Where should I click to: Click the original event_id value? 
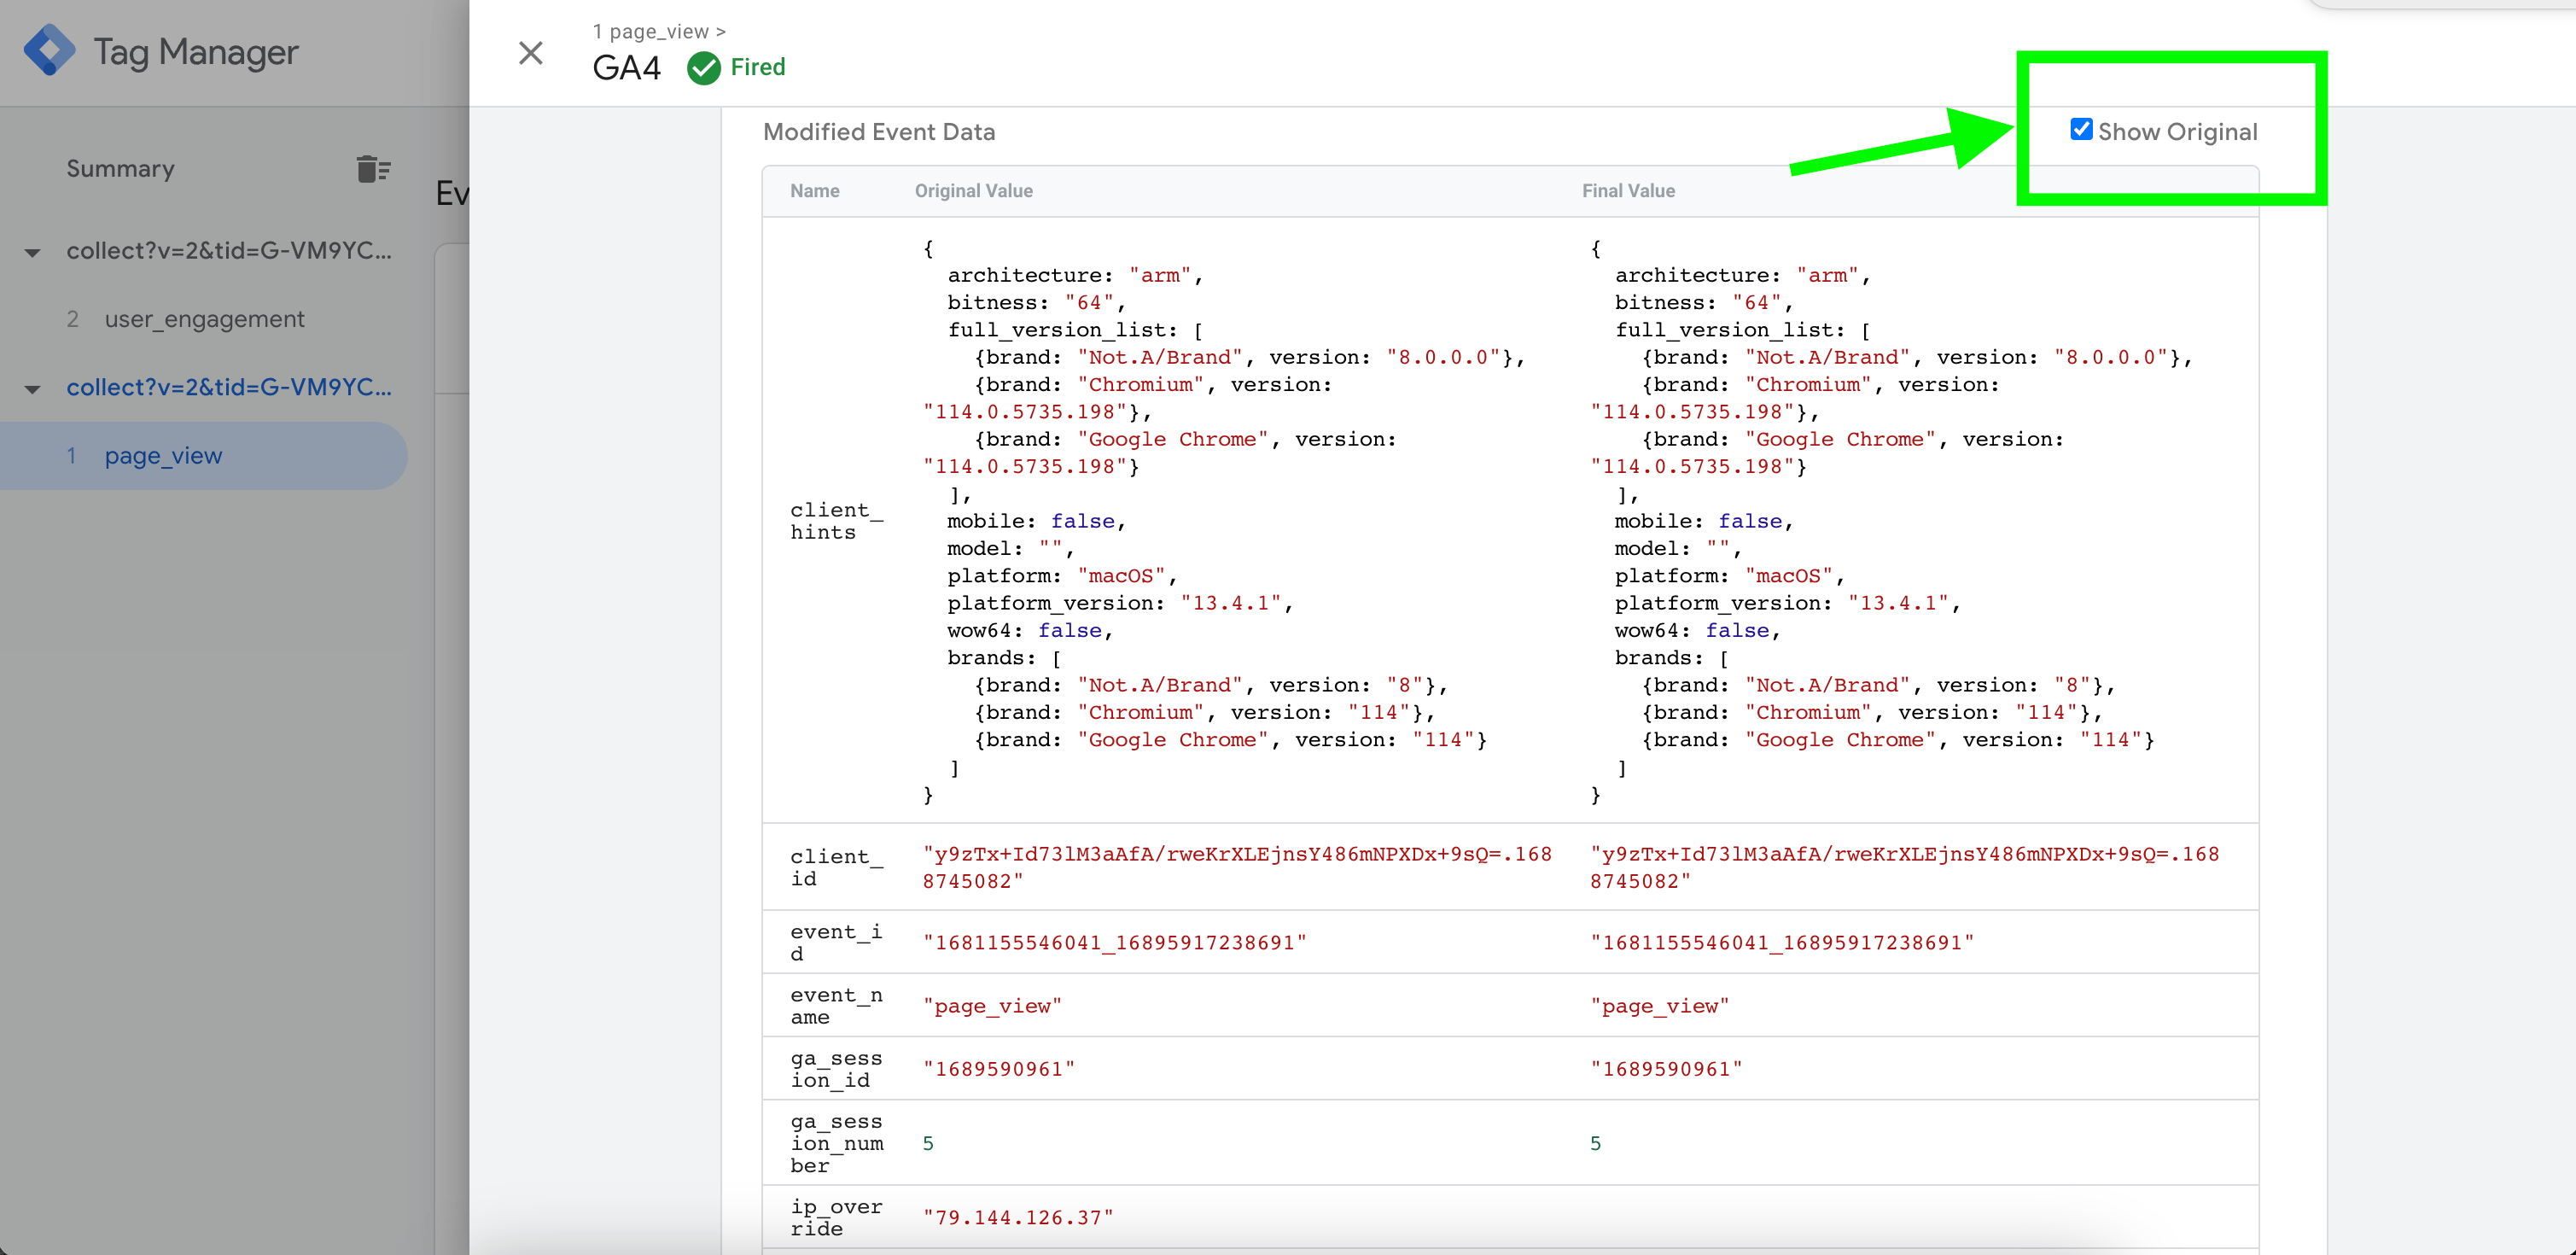(x=1114, y=943)
